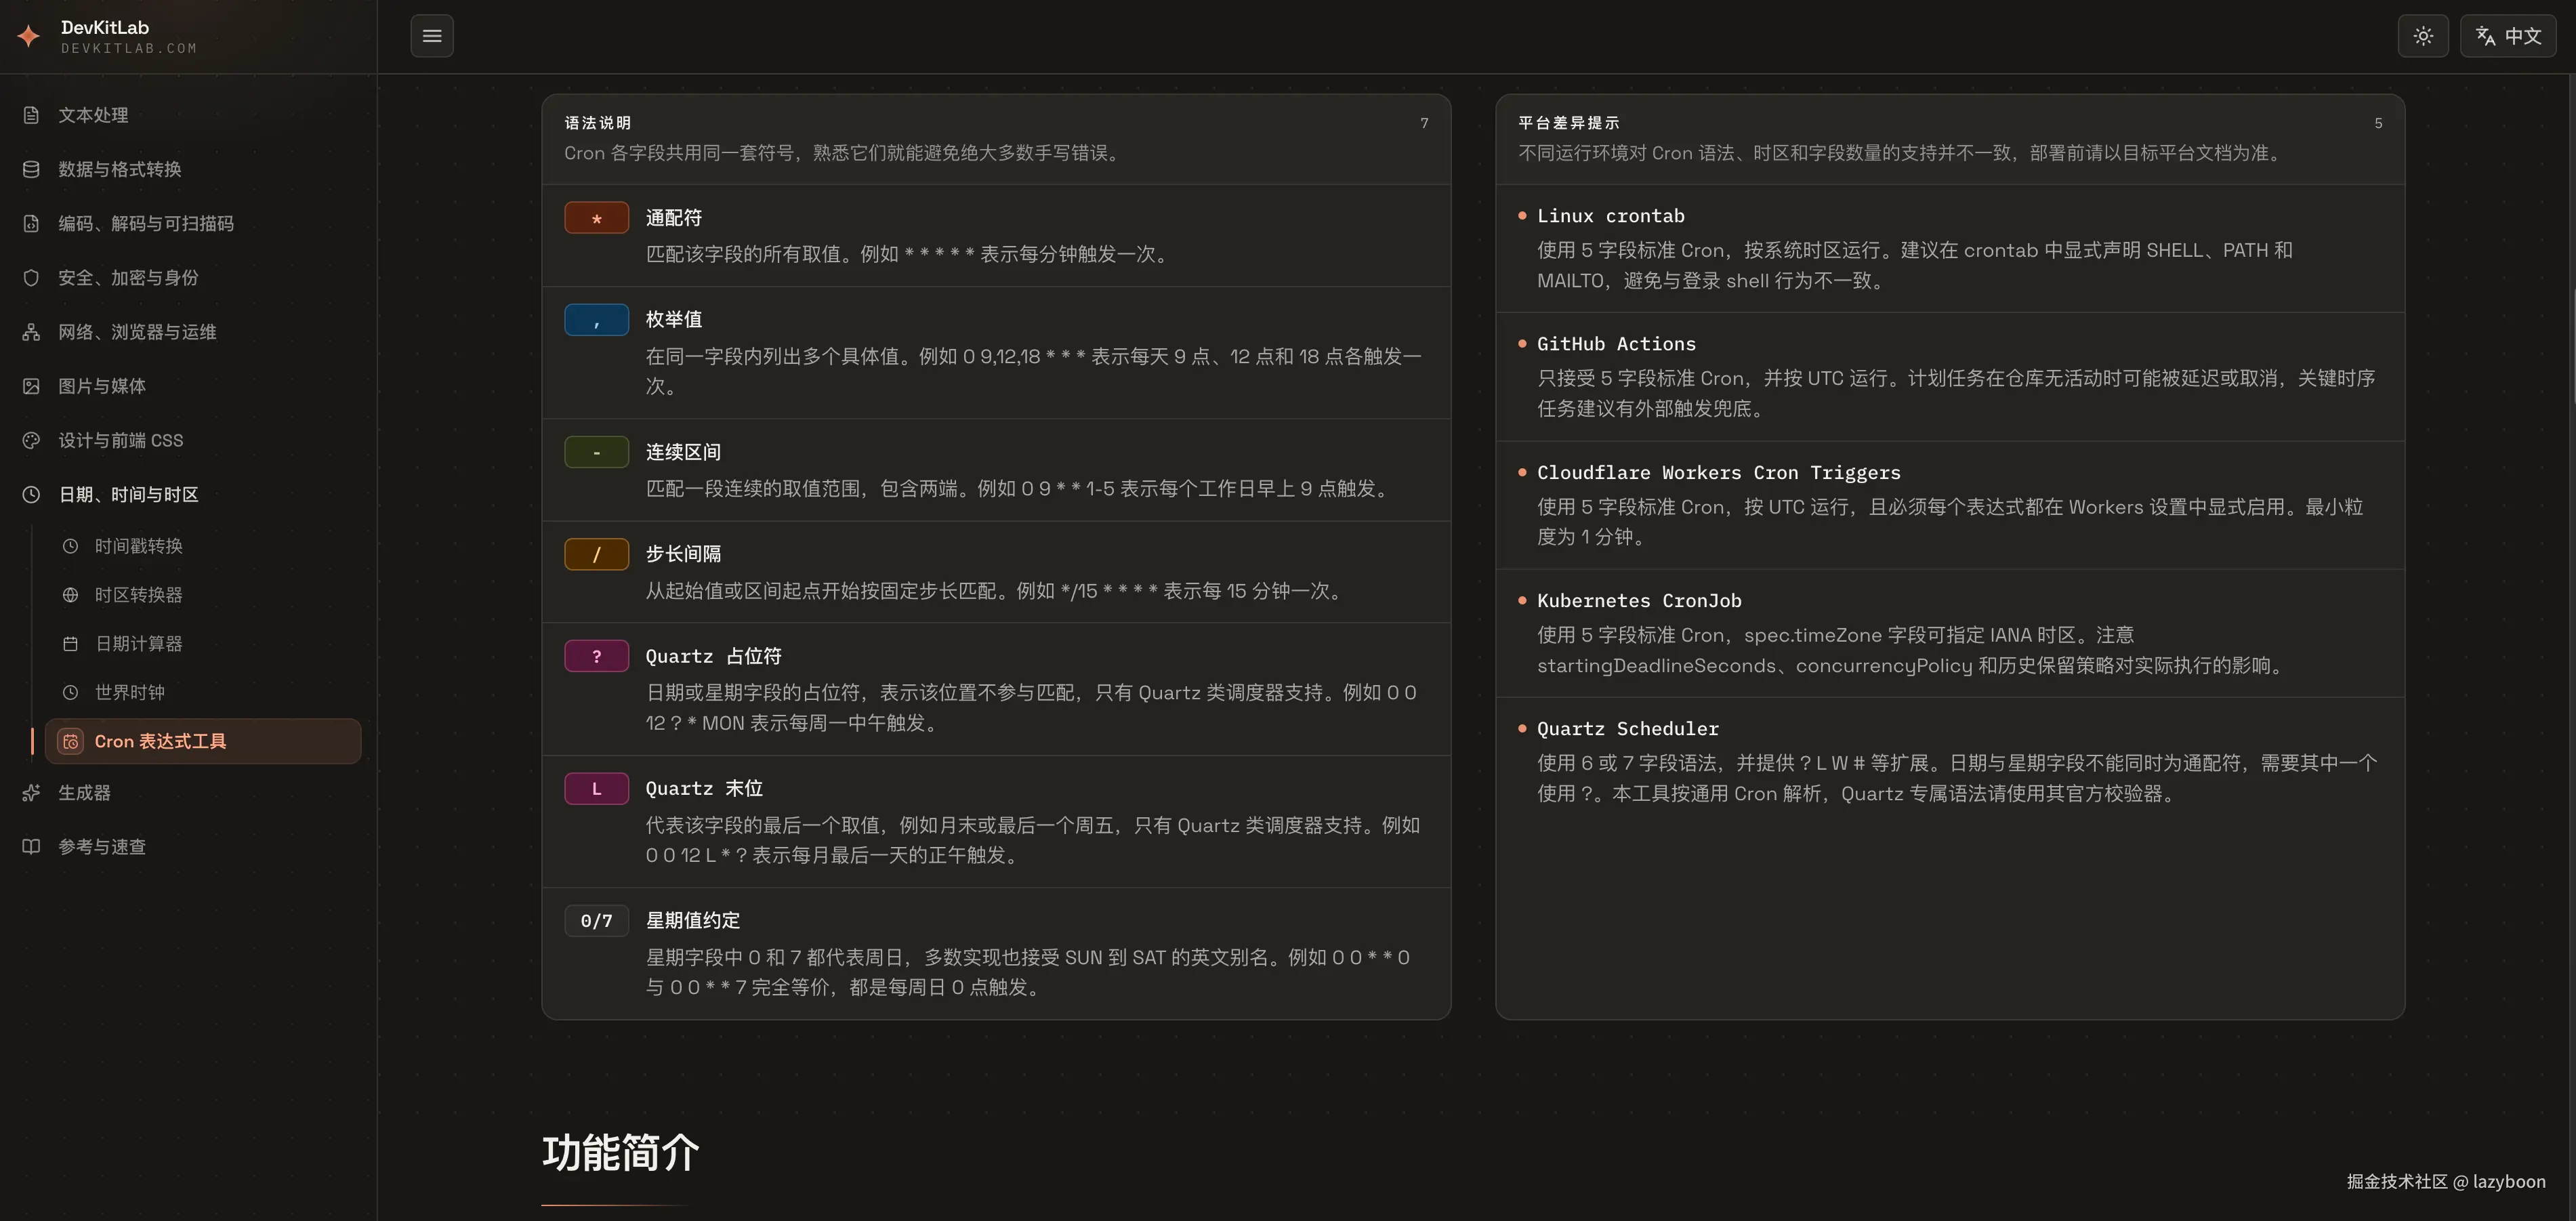Toggle the sidebar with hamburger menu button
Viewport: 2576px width, 1221px height.
click(432, 36)
